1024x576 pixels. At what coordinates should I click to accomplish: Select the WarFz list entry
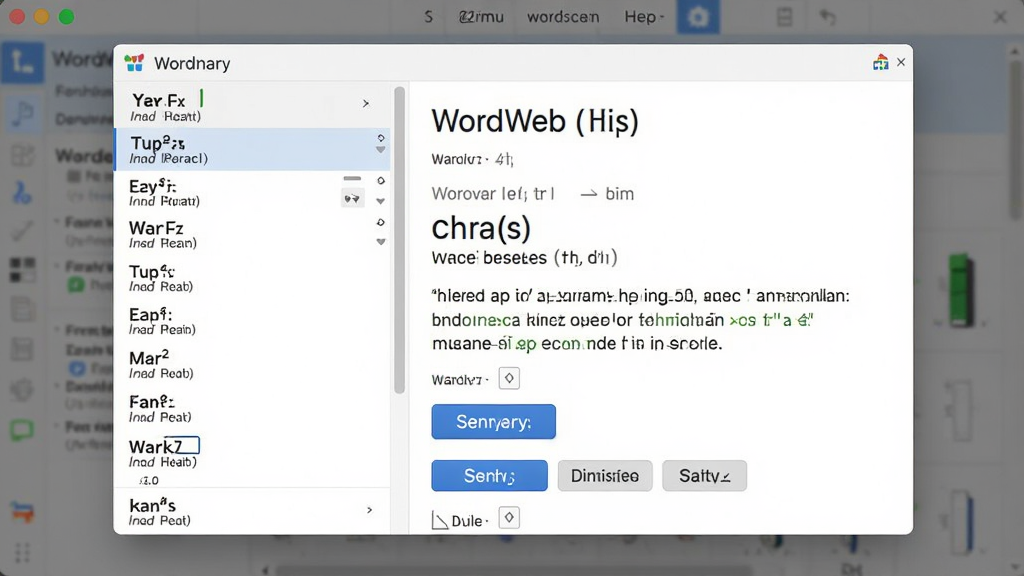(x=251, y=234)
